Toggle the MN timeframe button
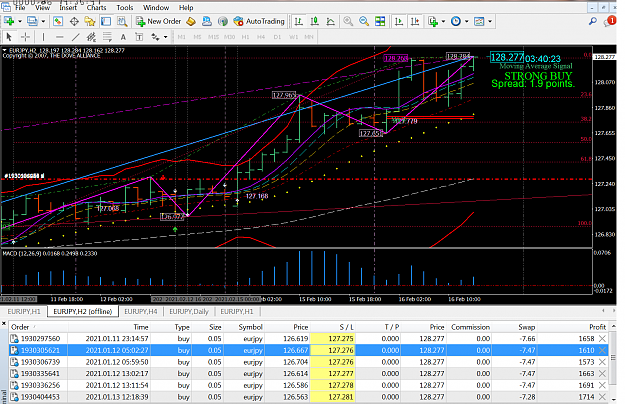The width and height of the screenshot is (625, 404). point(309,37)
